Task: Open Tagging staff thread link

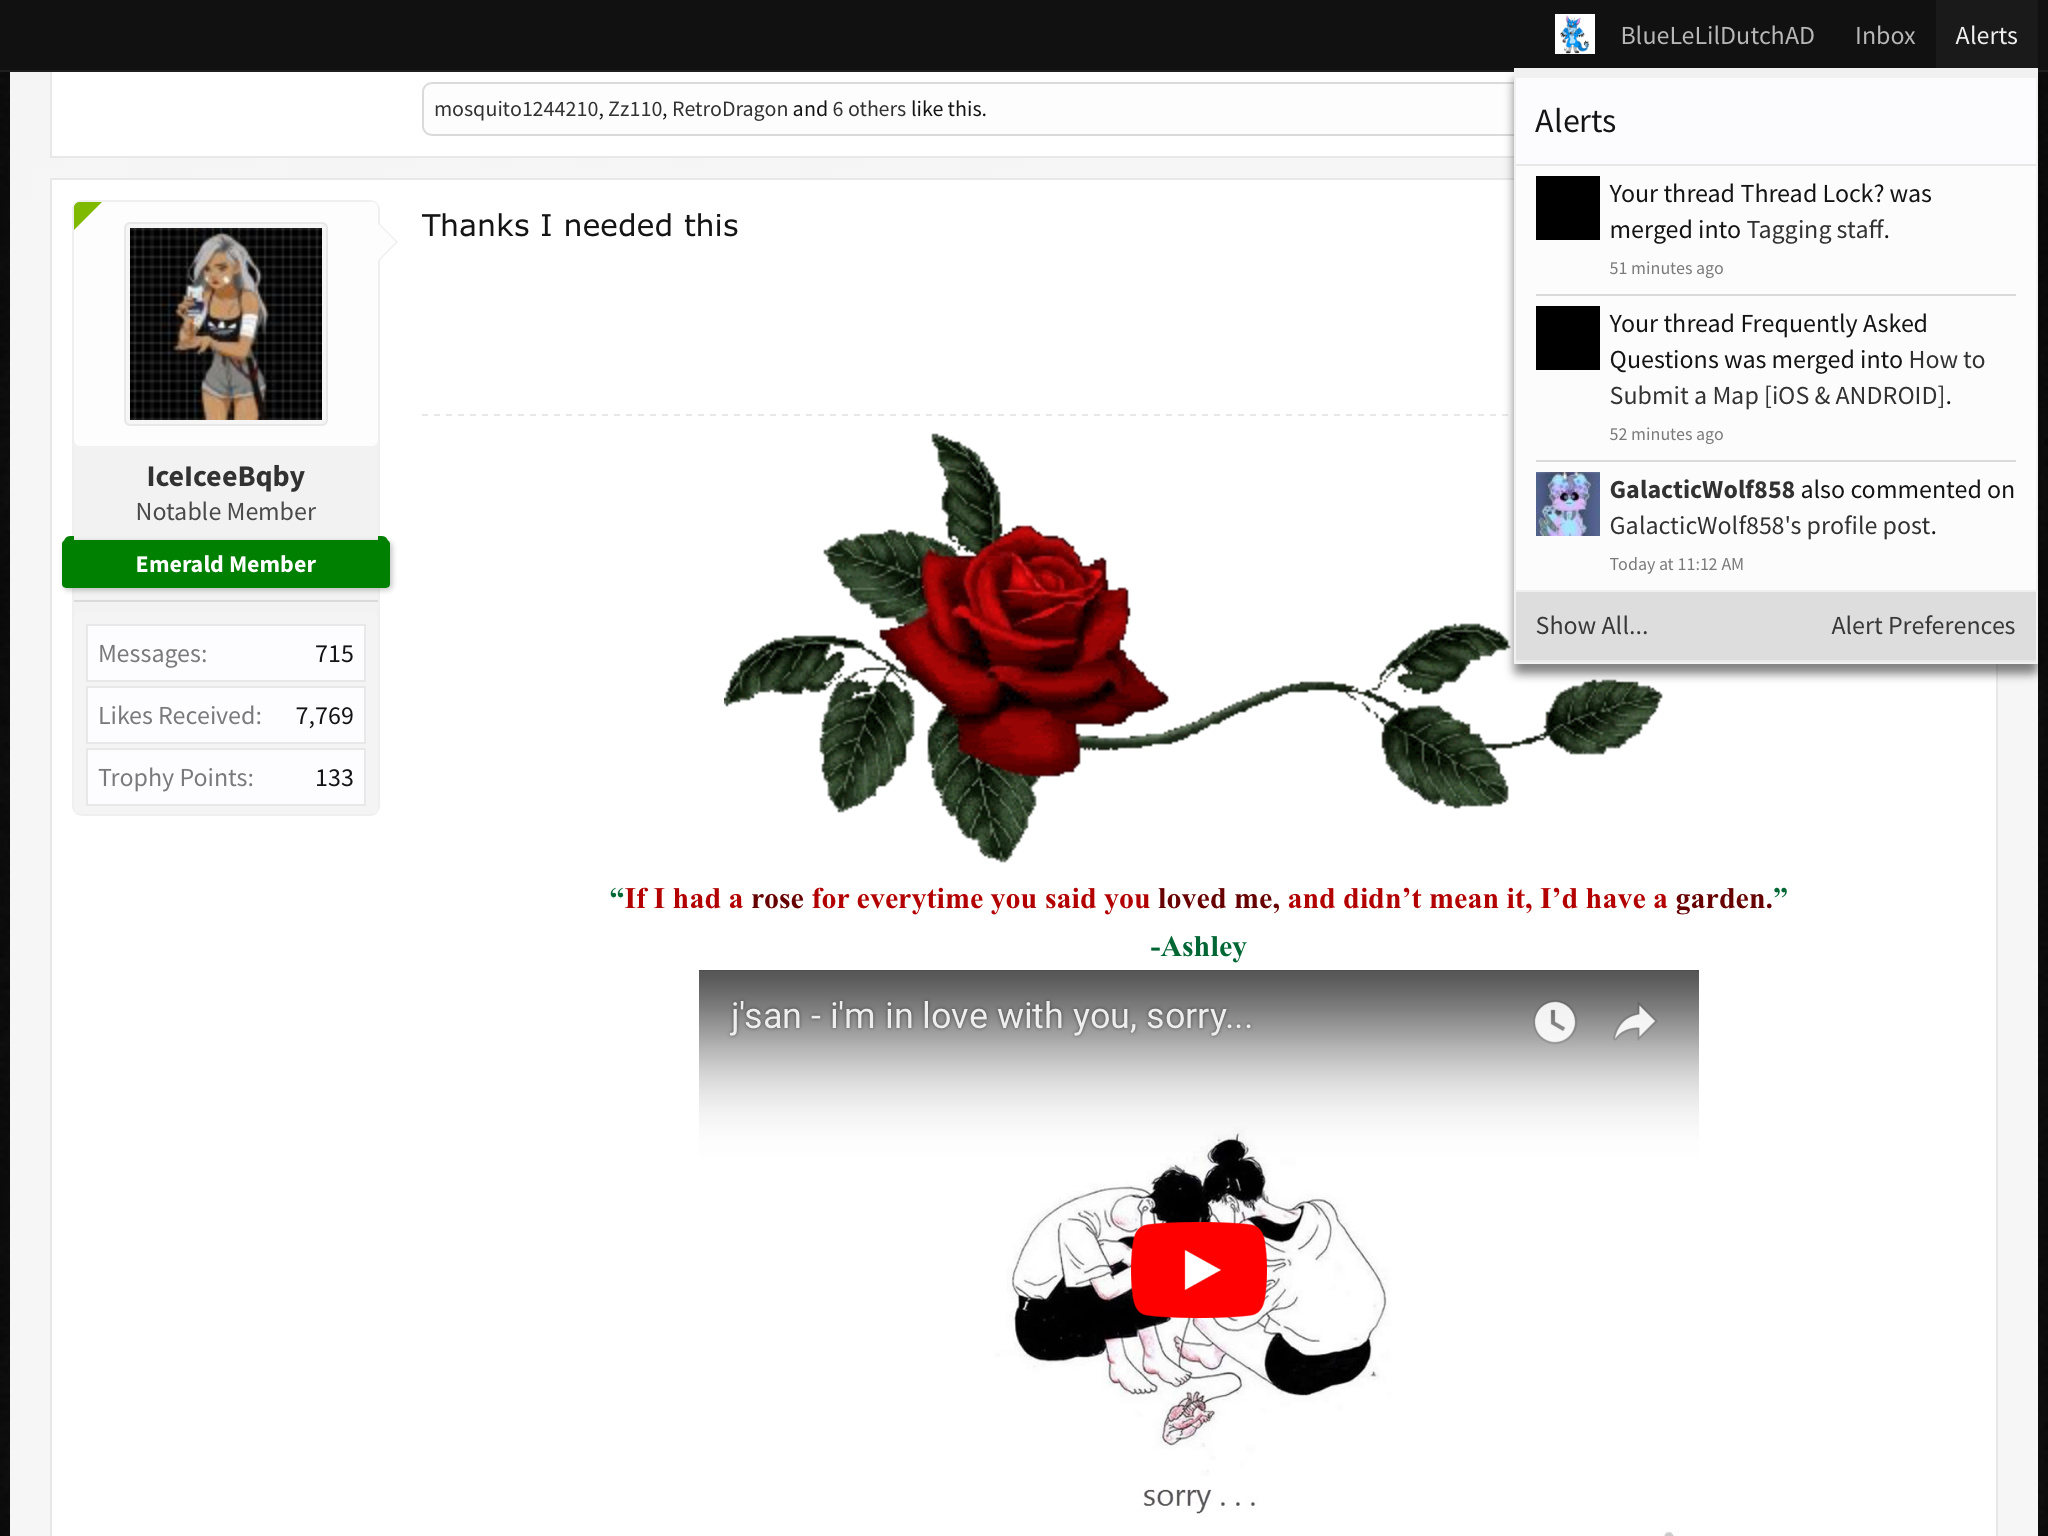Action: coord(1816,230)
